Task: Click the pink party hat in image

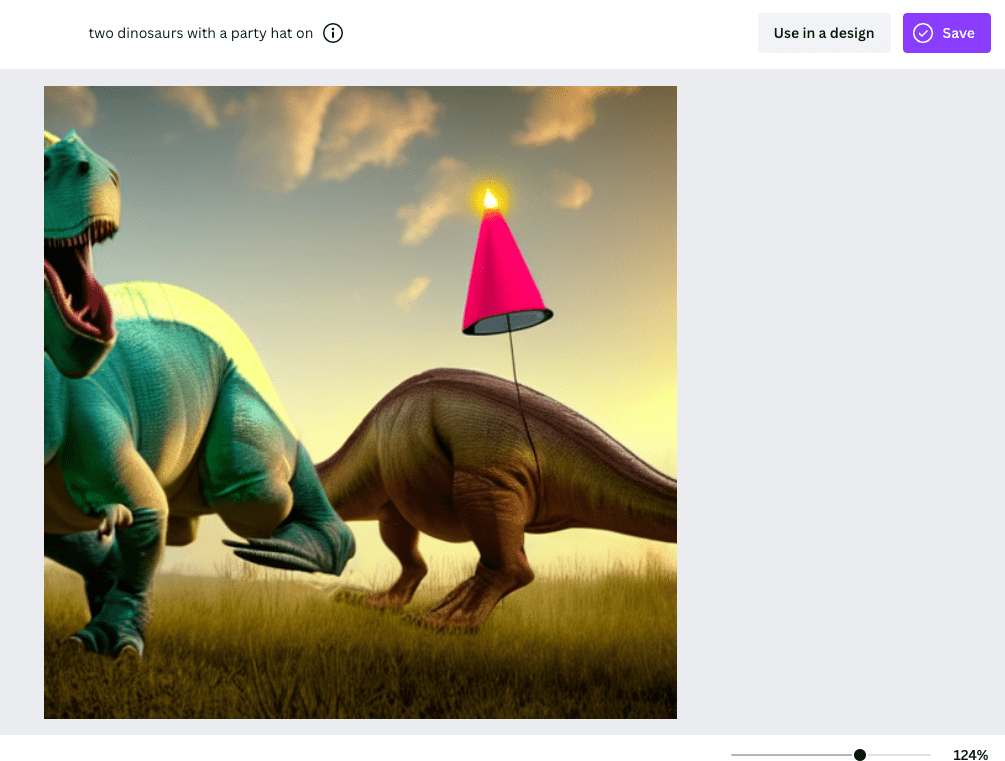Action: [503, 270]
